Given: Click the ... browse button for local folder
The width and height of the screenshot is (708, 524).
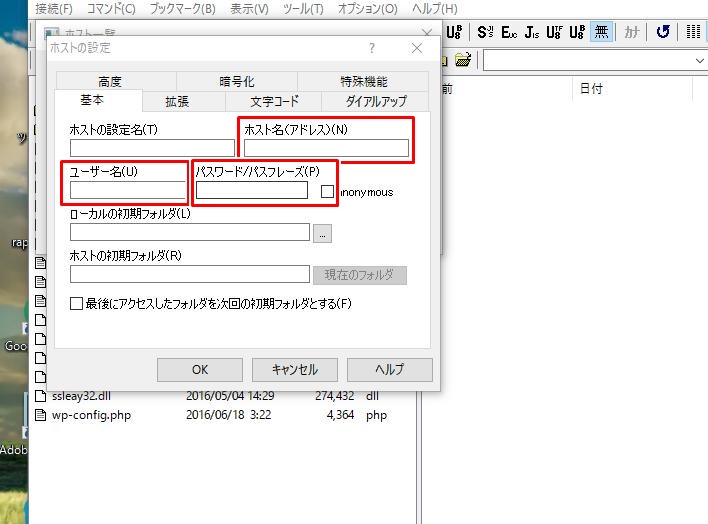Looking at the screenshot, I should click(x=322, y=233).
